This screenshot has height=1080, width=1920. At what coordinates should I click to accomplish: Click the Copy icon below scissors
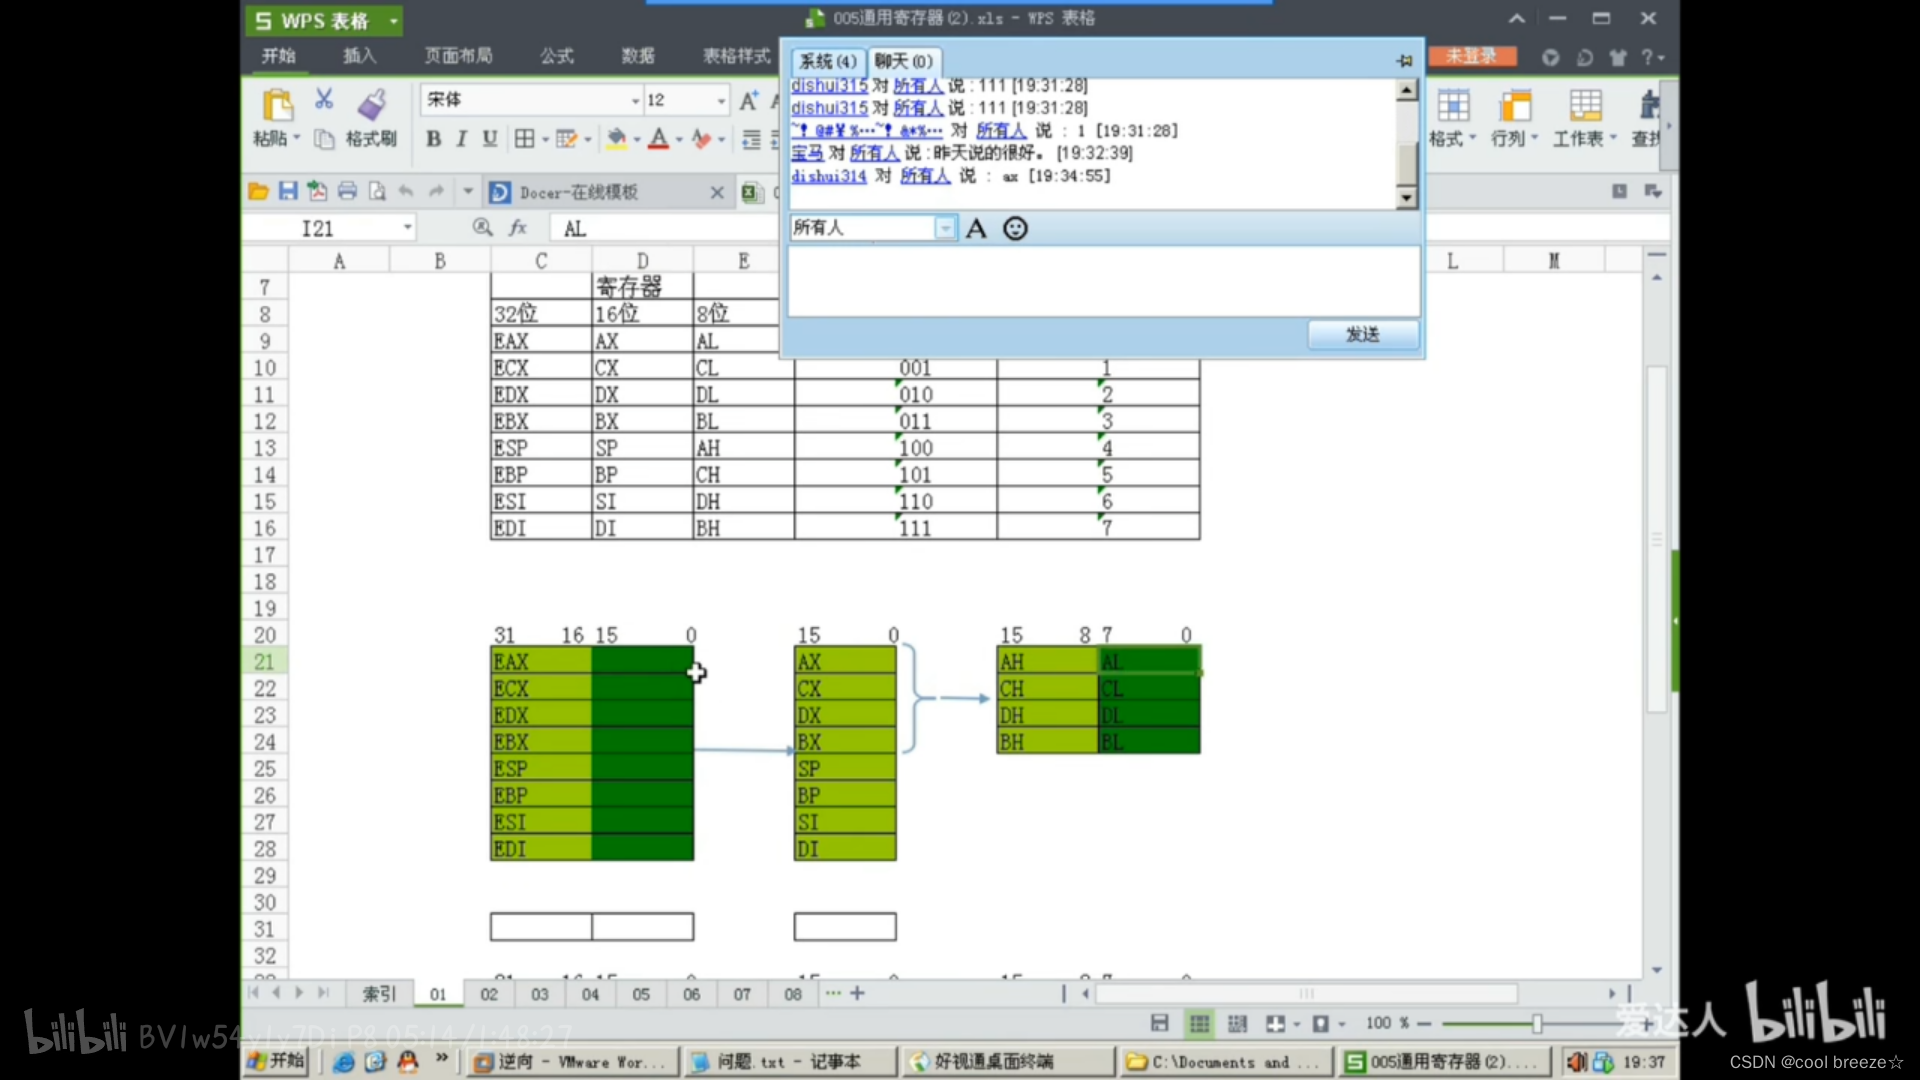[x=324, y=139]
